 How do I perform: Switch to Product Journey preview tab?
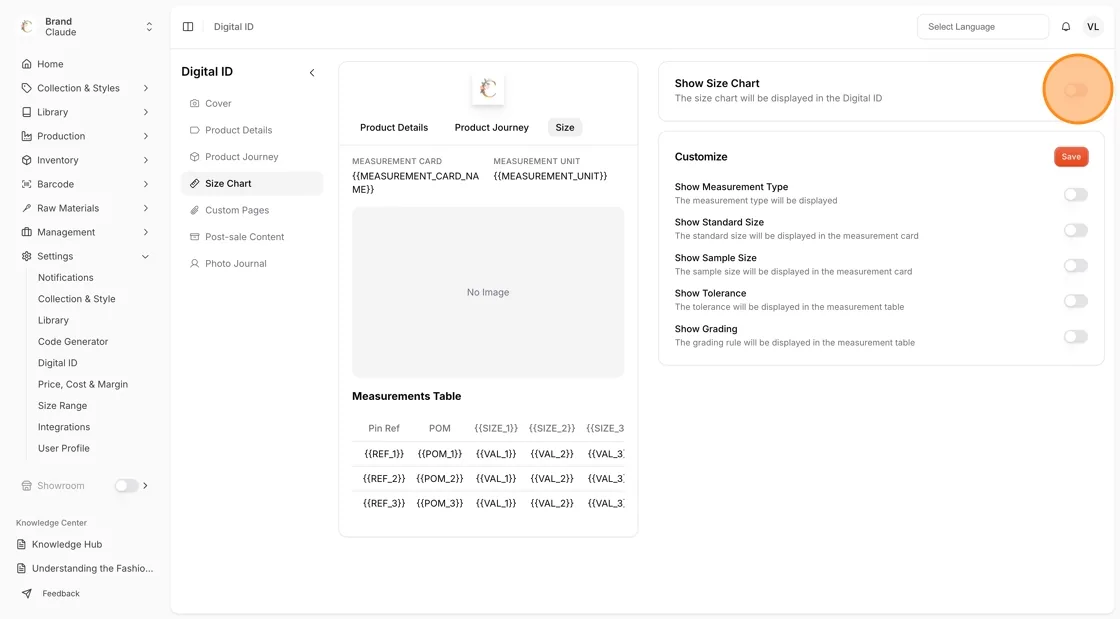(x=491, y=127)
